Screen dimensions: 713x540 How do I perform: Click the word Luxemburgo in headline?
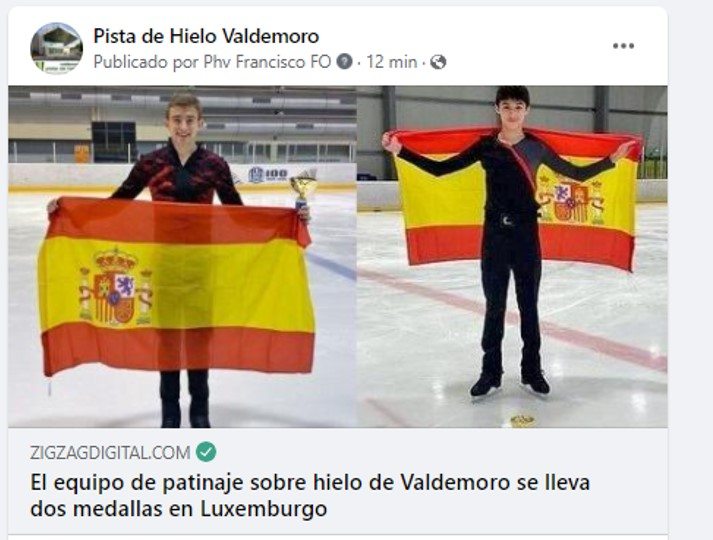point(264,509)
